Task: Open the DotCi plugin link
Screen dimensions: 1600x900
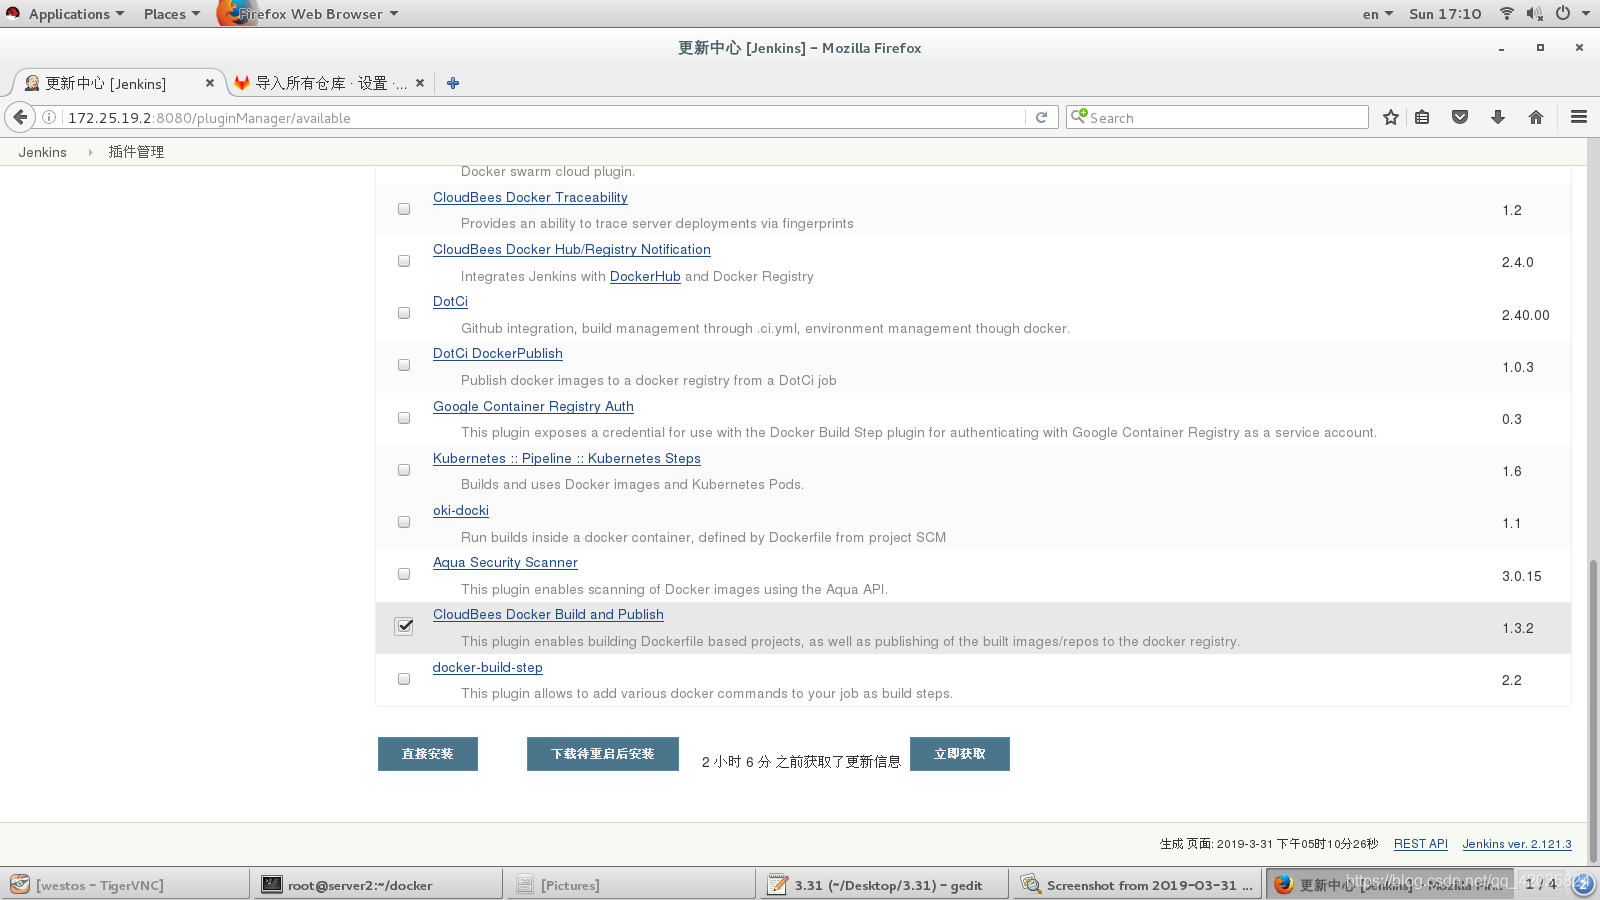Action: [x=450, y=301]
